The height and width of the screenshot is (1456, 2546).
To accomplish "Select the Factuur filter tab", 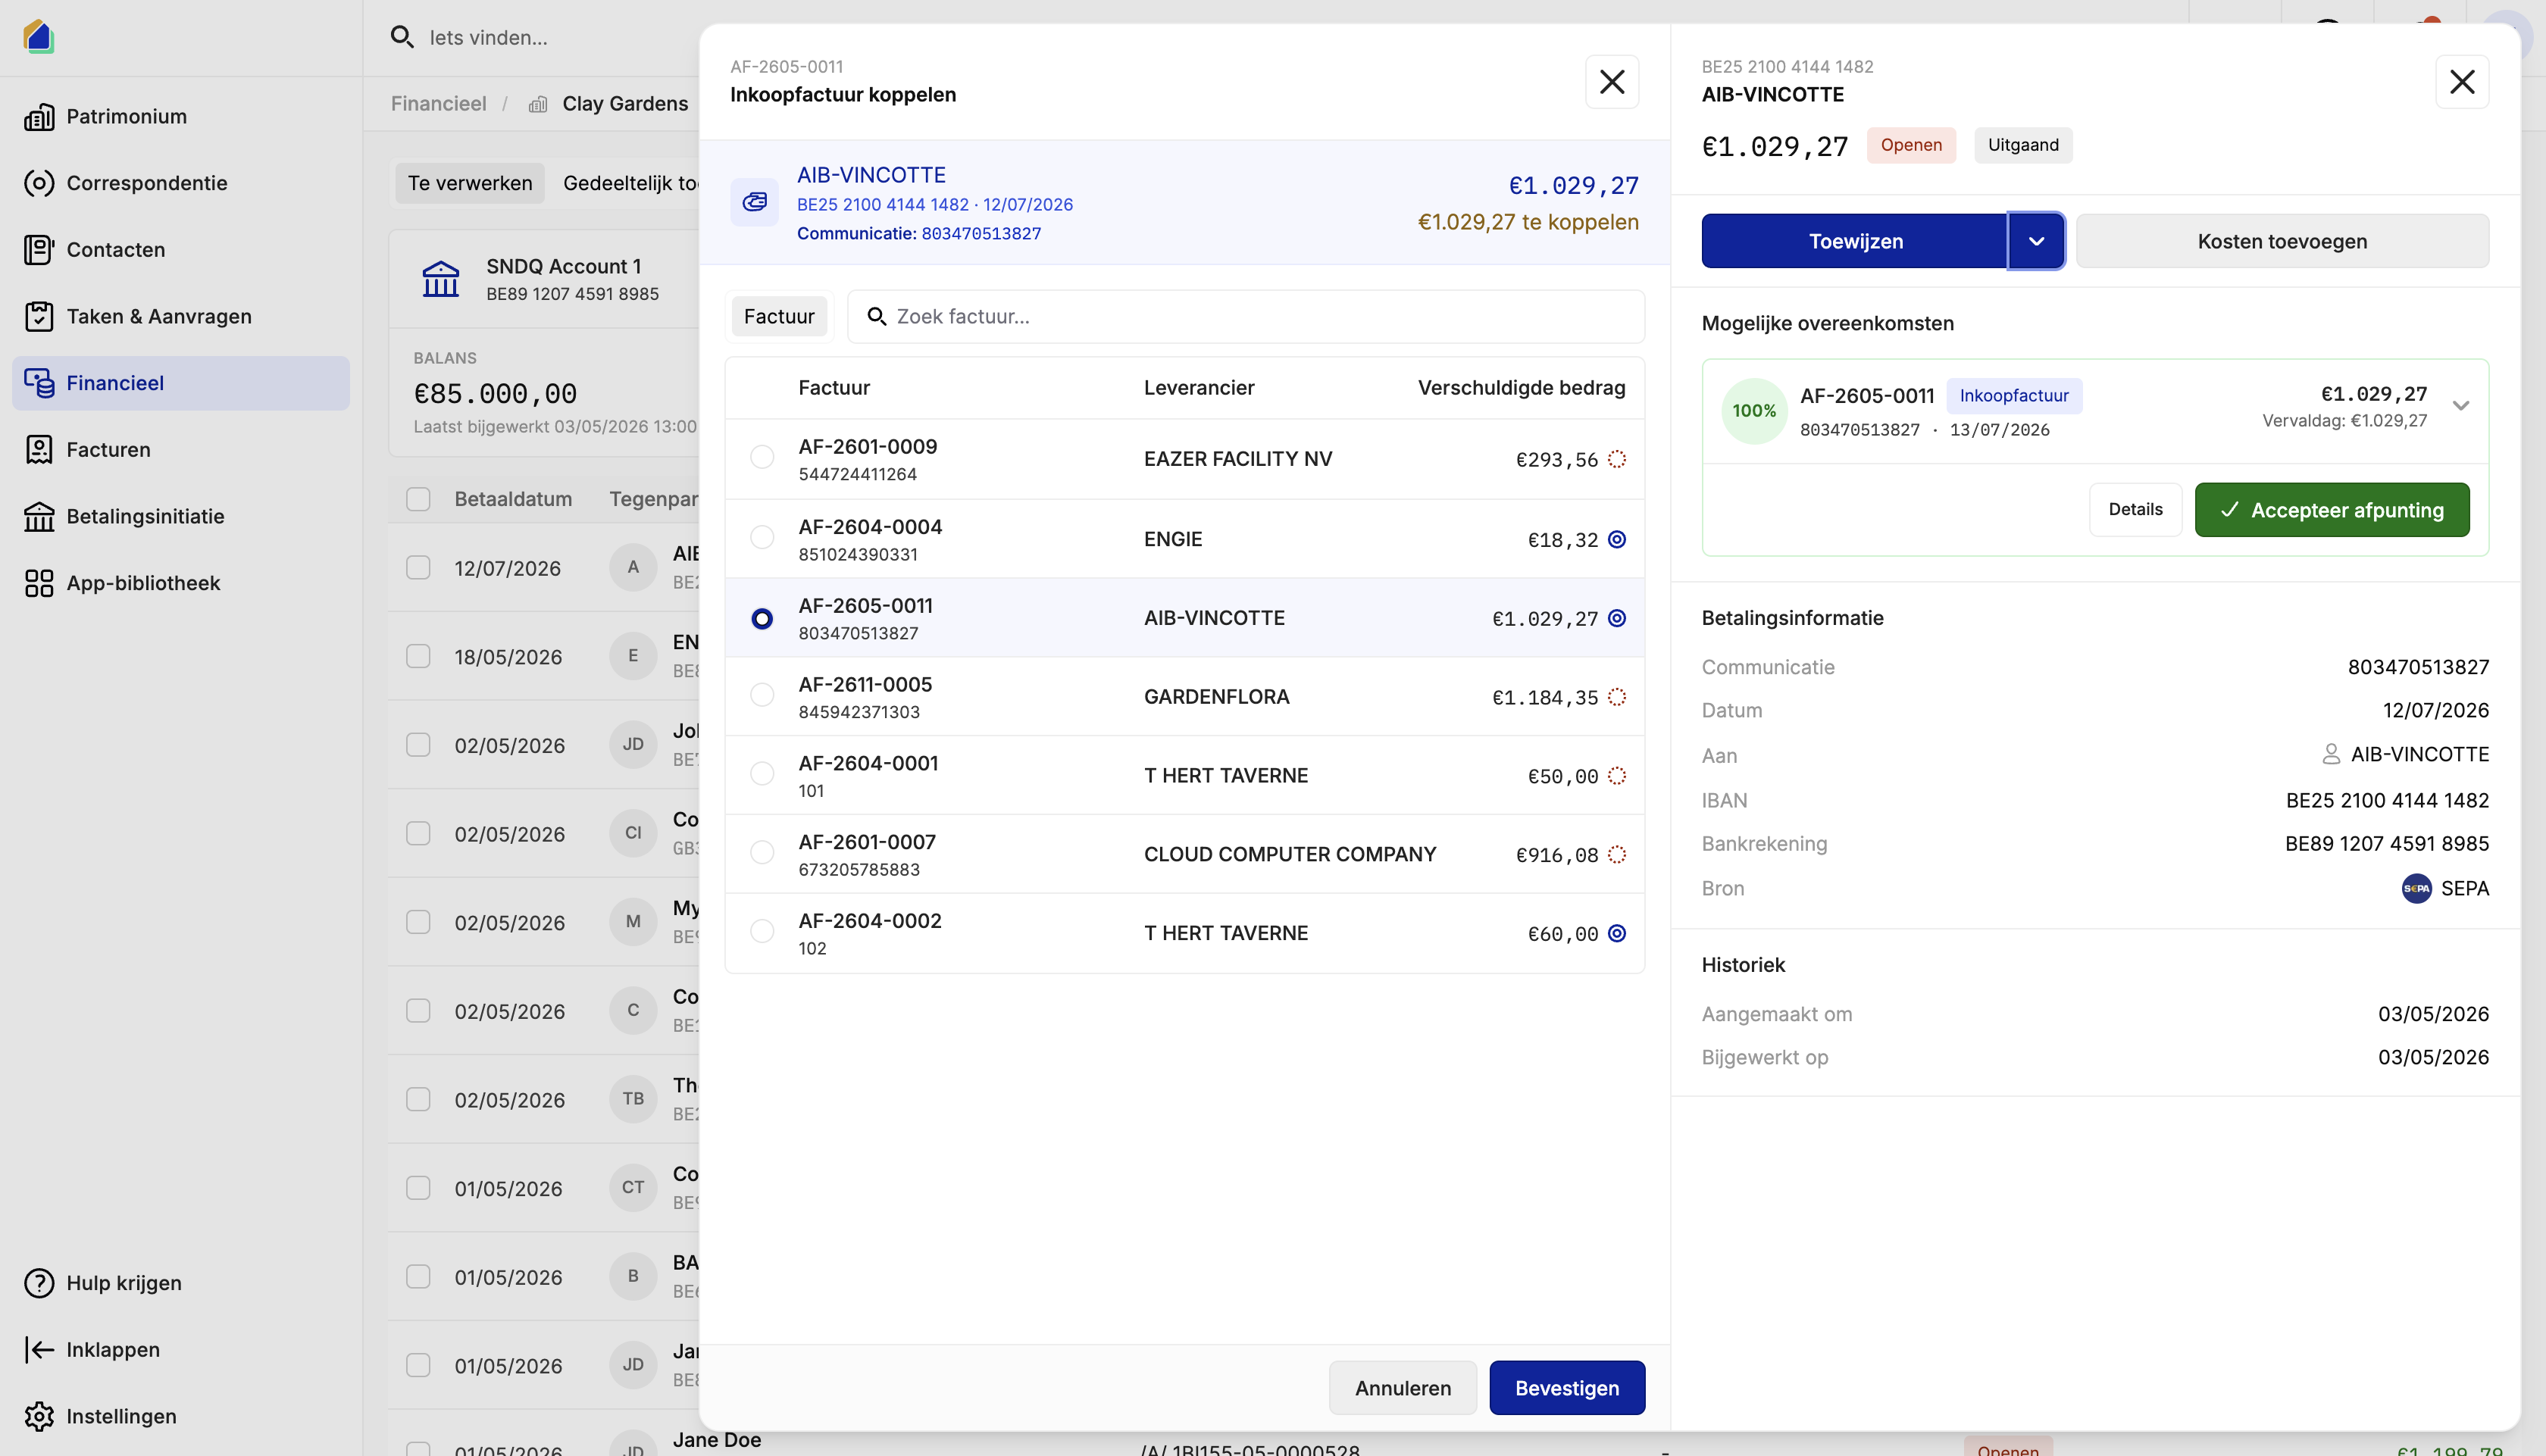I will [779, 316].
